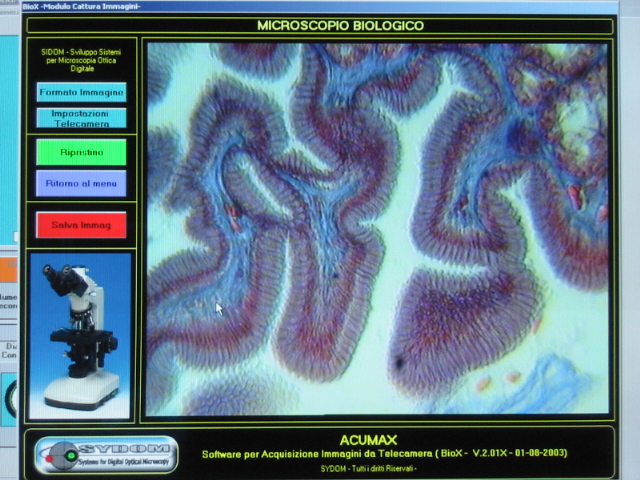
Task: Click the BioX Modulo Cattura Immagini title bar
Action: point(320,7)
